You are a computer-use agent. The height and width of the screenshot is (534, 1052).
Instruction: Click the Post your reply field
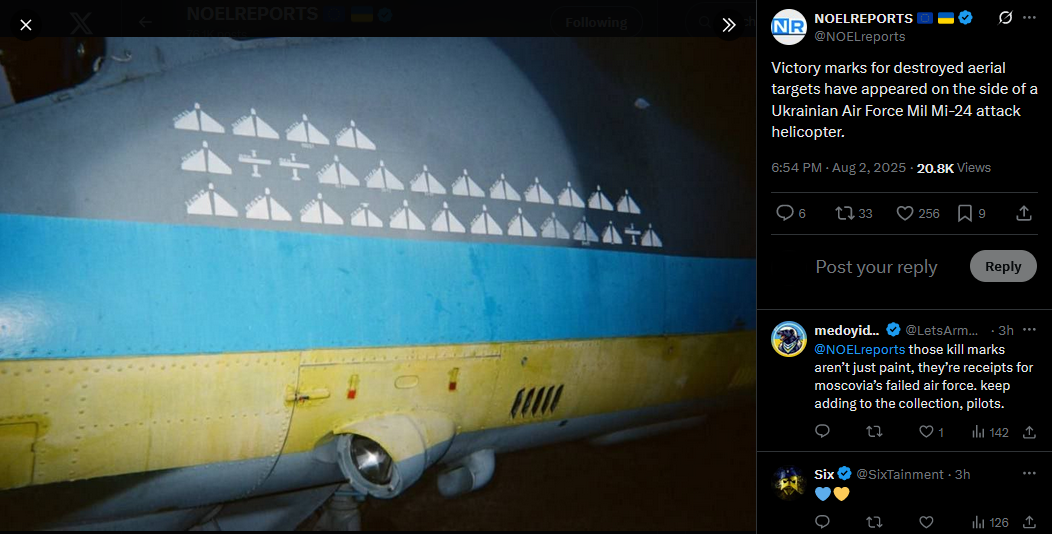point(876,267)
